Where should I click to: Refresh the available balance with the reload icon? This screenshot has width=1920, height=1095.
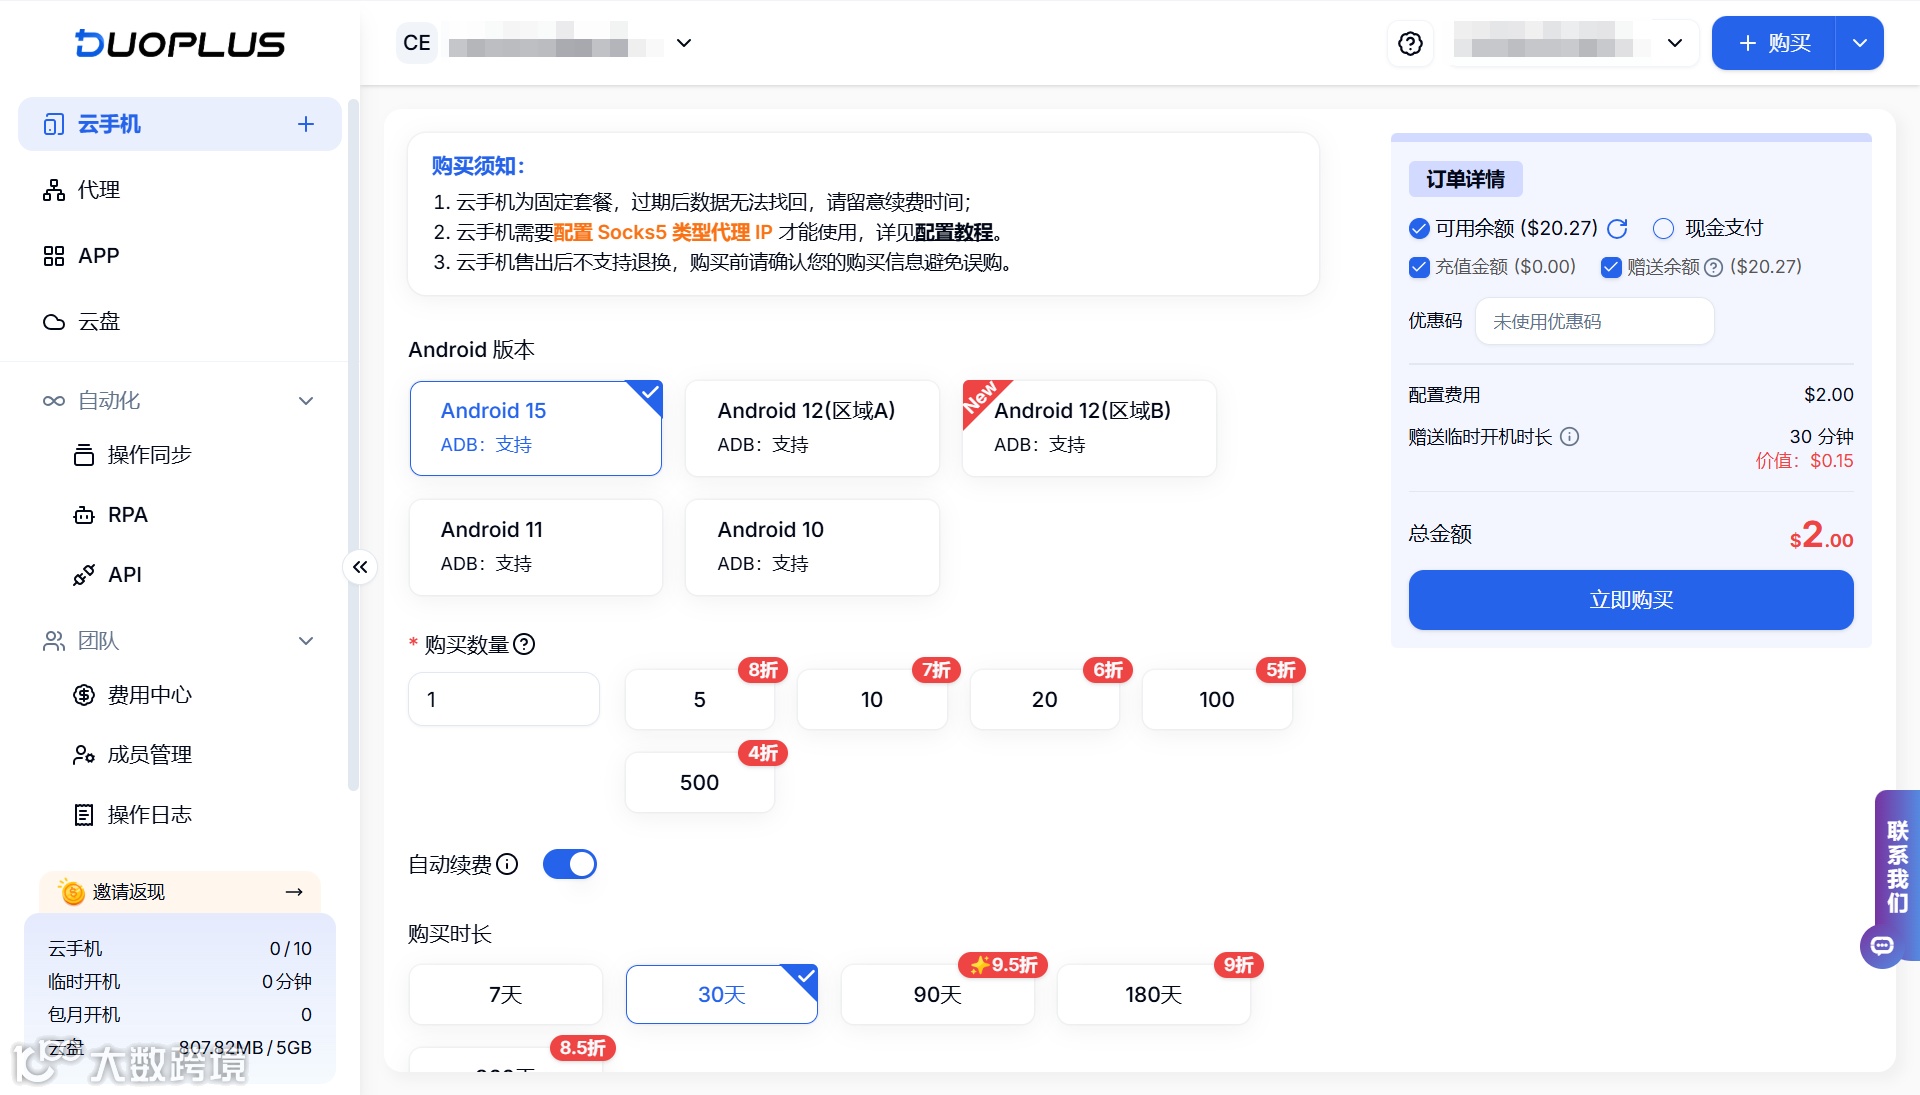point(1617,229)
